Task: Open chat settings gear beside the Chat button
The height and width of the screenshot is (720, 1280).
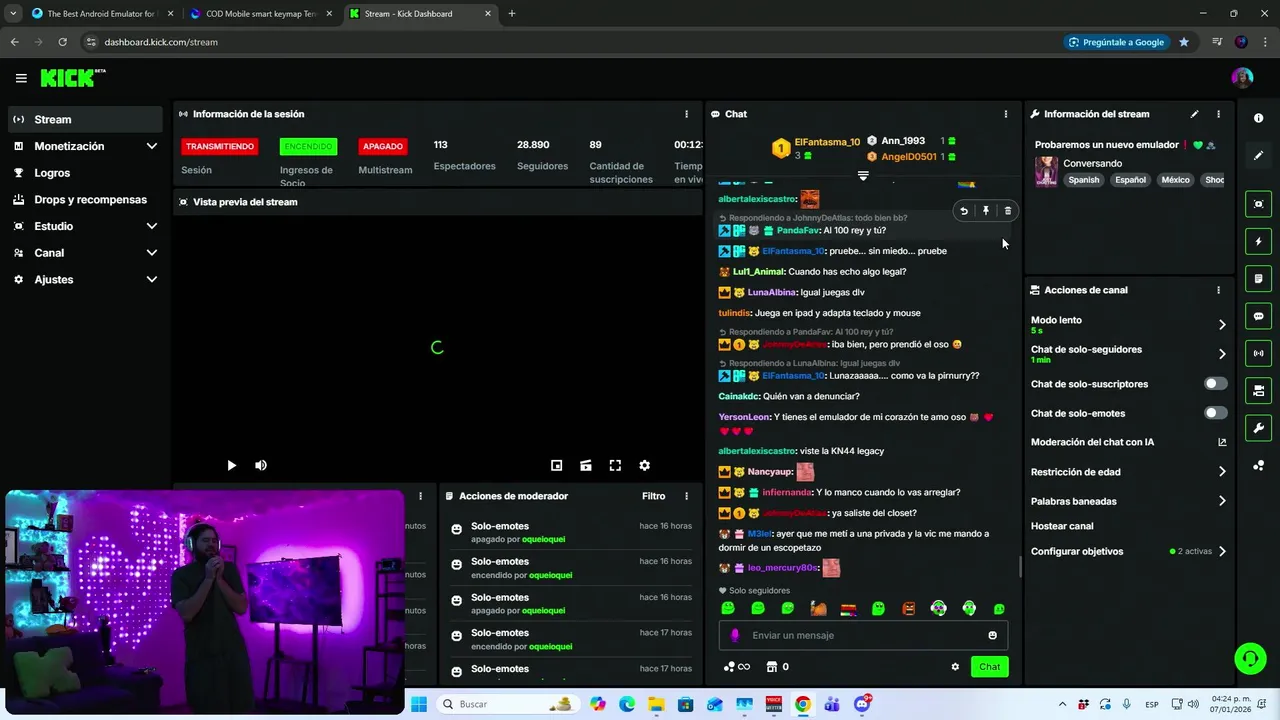Action: (955, 667)
